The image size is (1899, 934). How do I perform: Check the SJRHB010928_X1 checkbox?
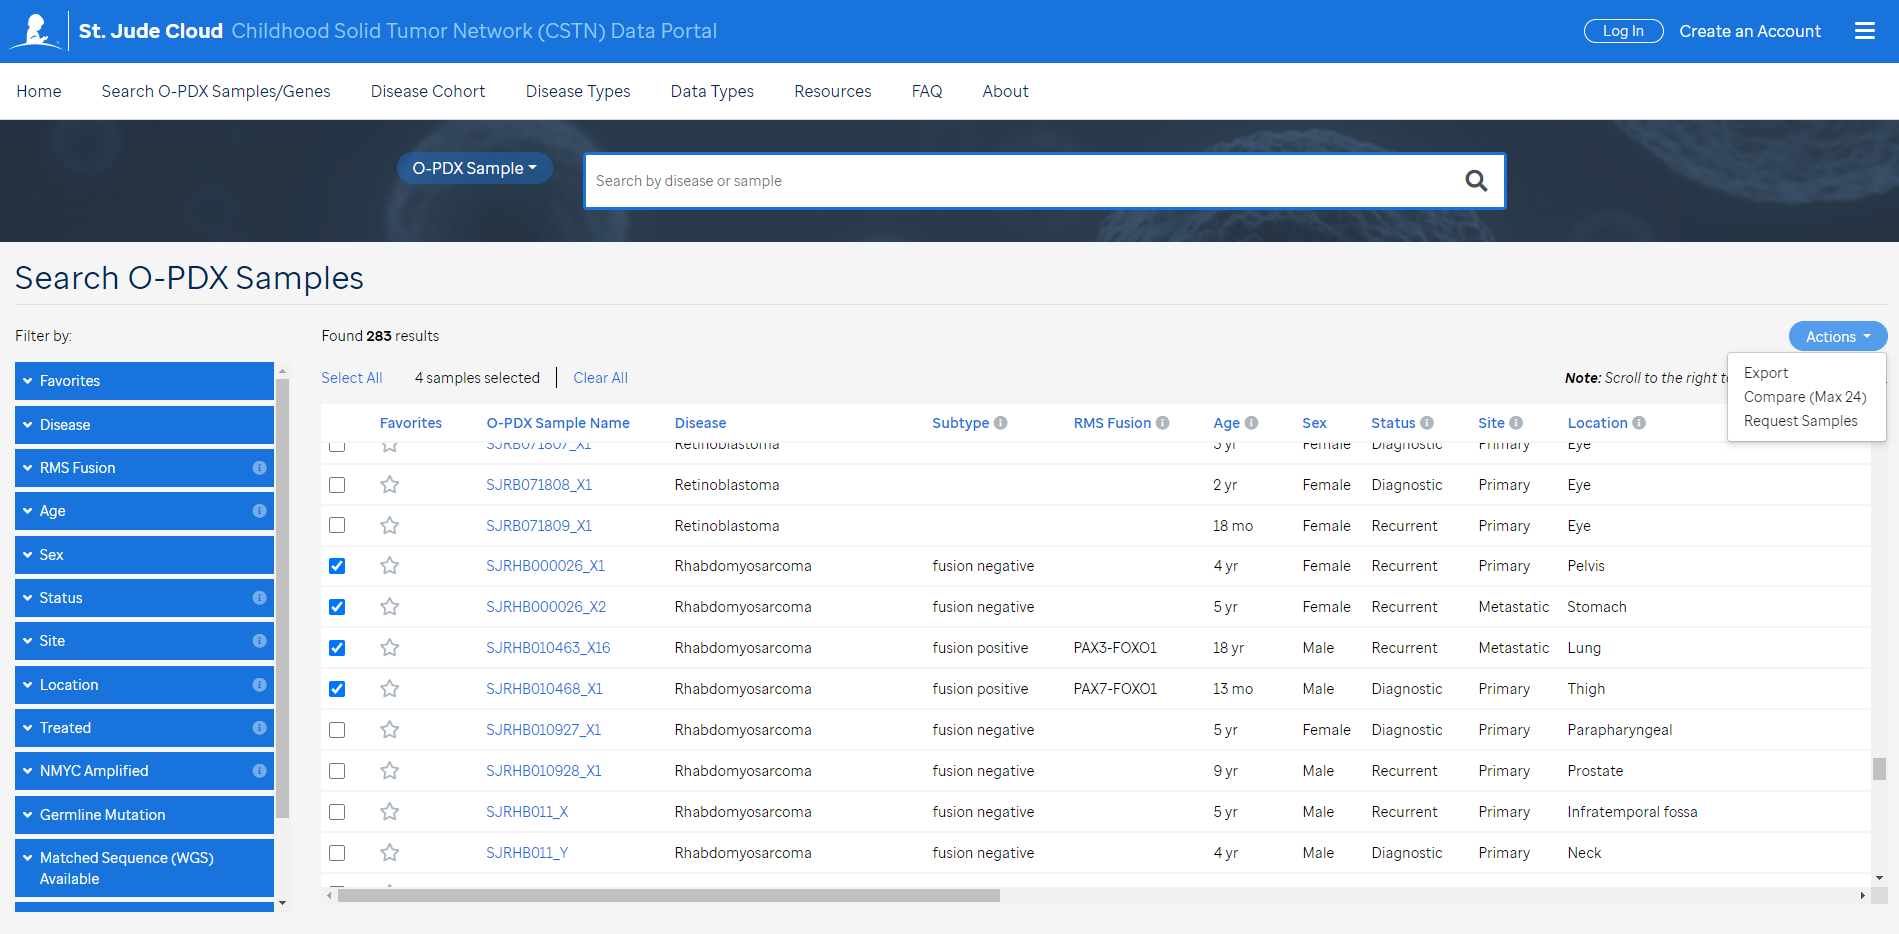pos(337,771)
